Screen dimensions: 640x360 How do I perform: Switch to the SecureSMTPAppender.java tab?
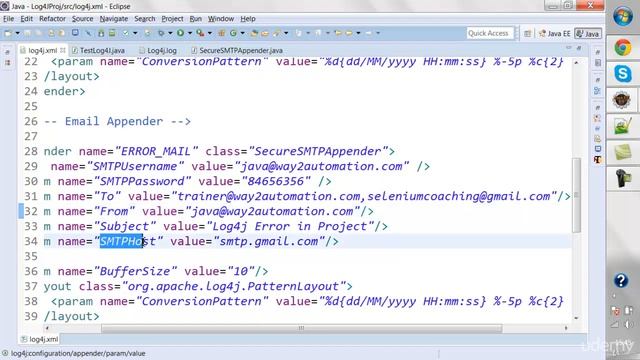point(237,51)
